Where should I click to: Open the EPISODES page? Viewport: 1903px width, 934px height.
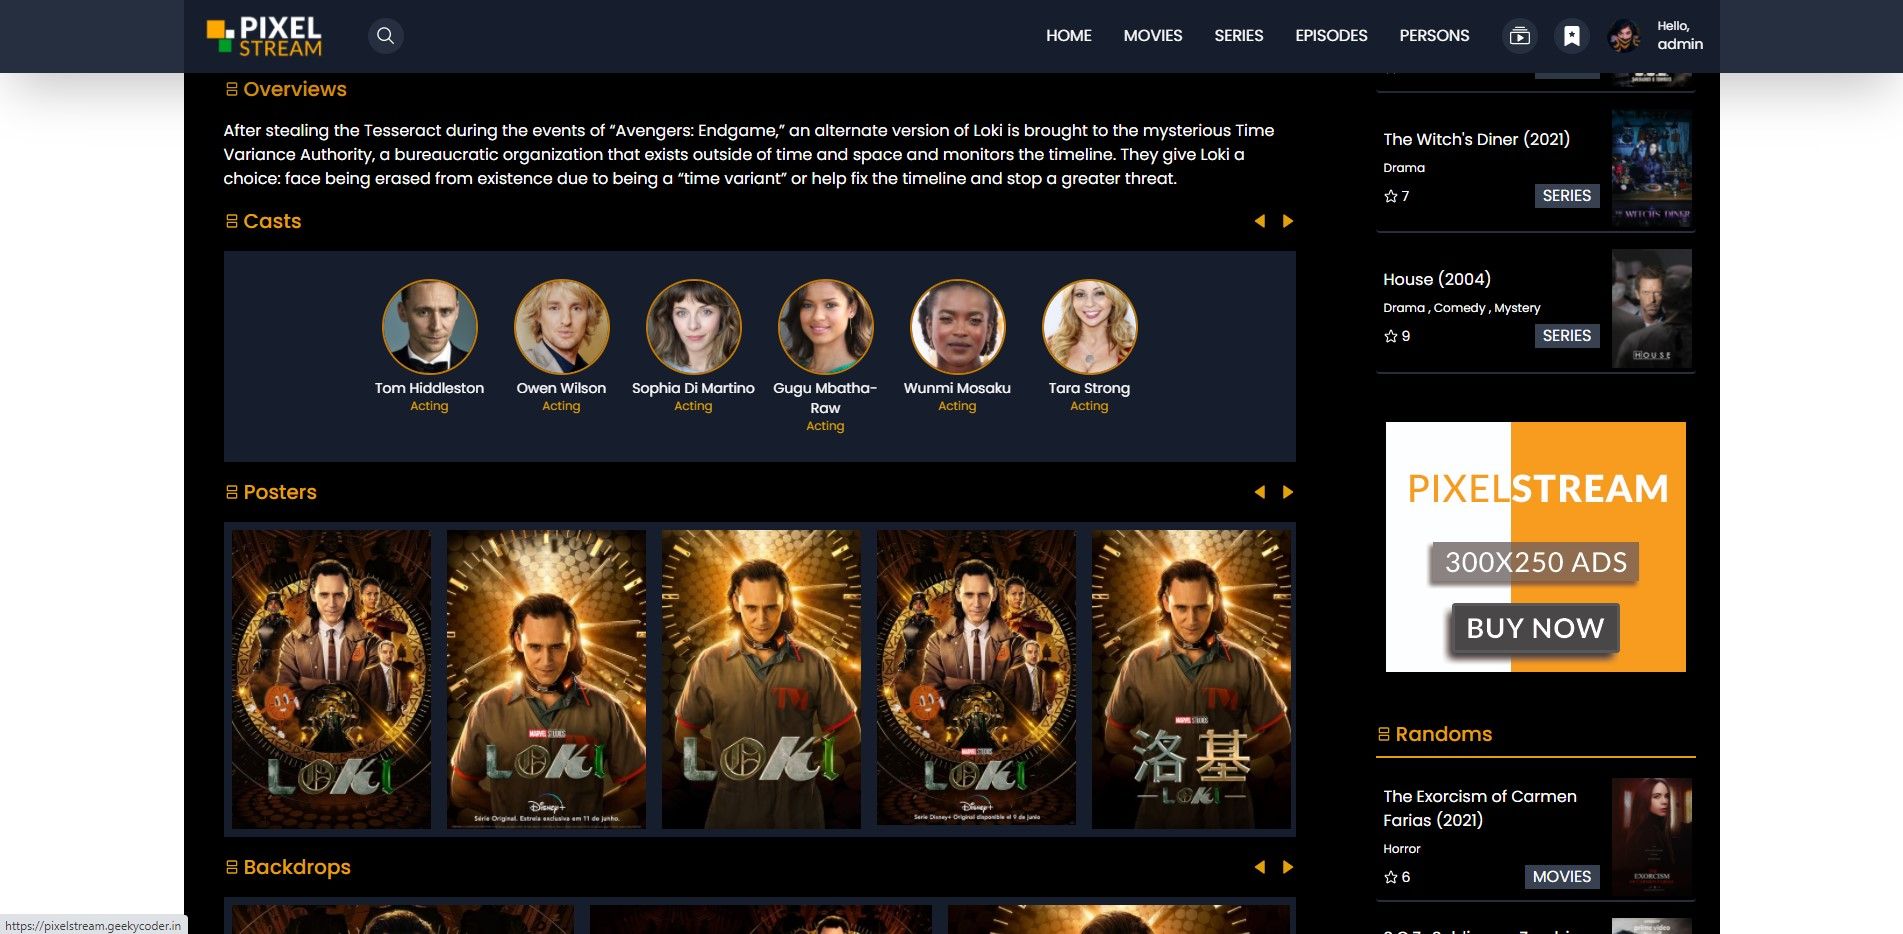pyautogui.click(x=1331, y=36)
